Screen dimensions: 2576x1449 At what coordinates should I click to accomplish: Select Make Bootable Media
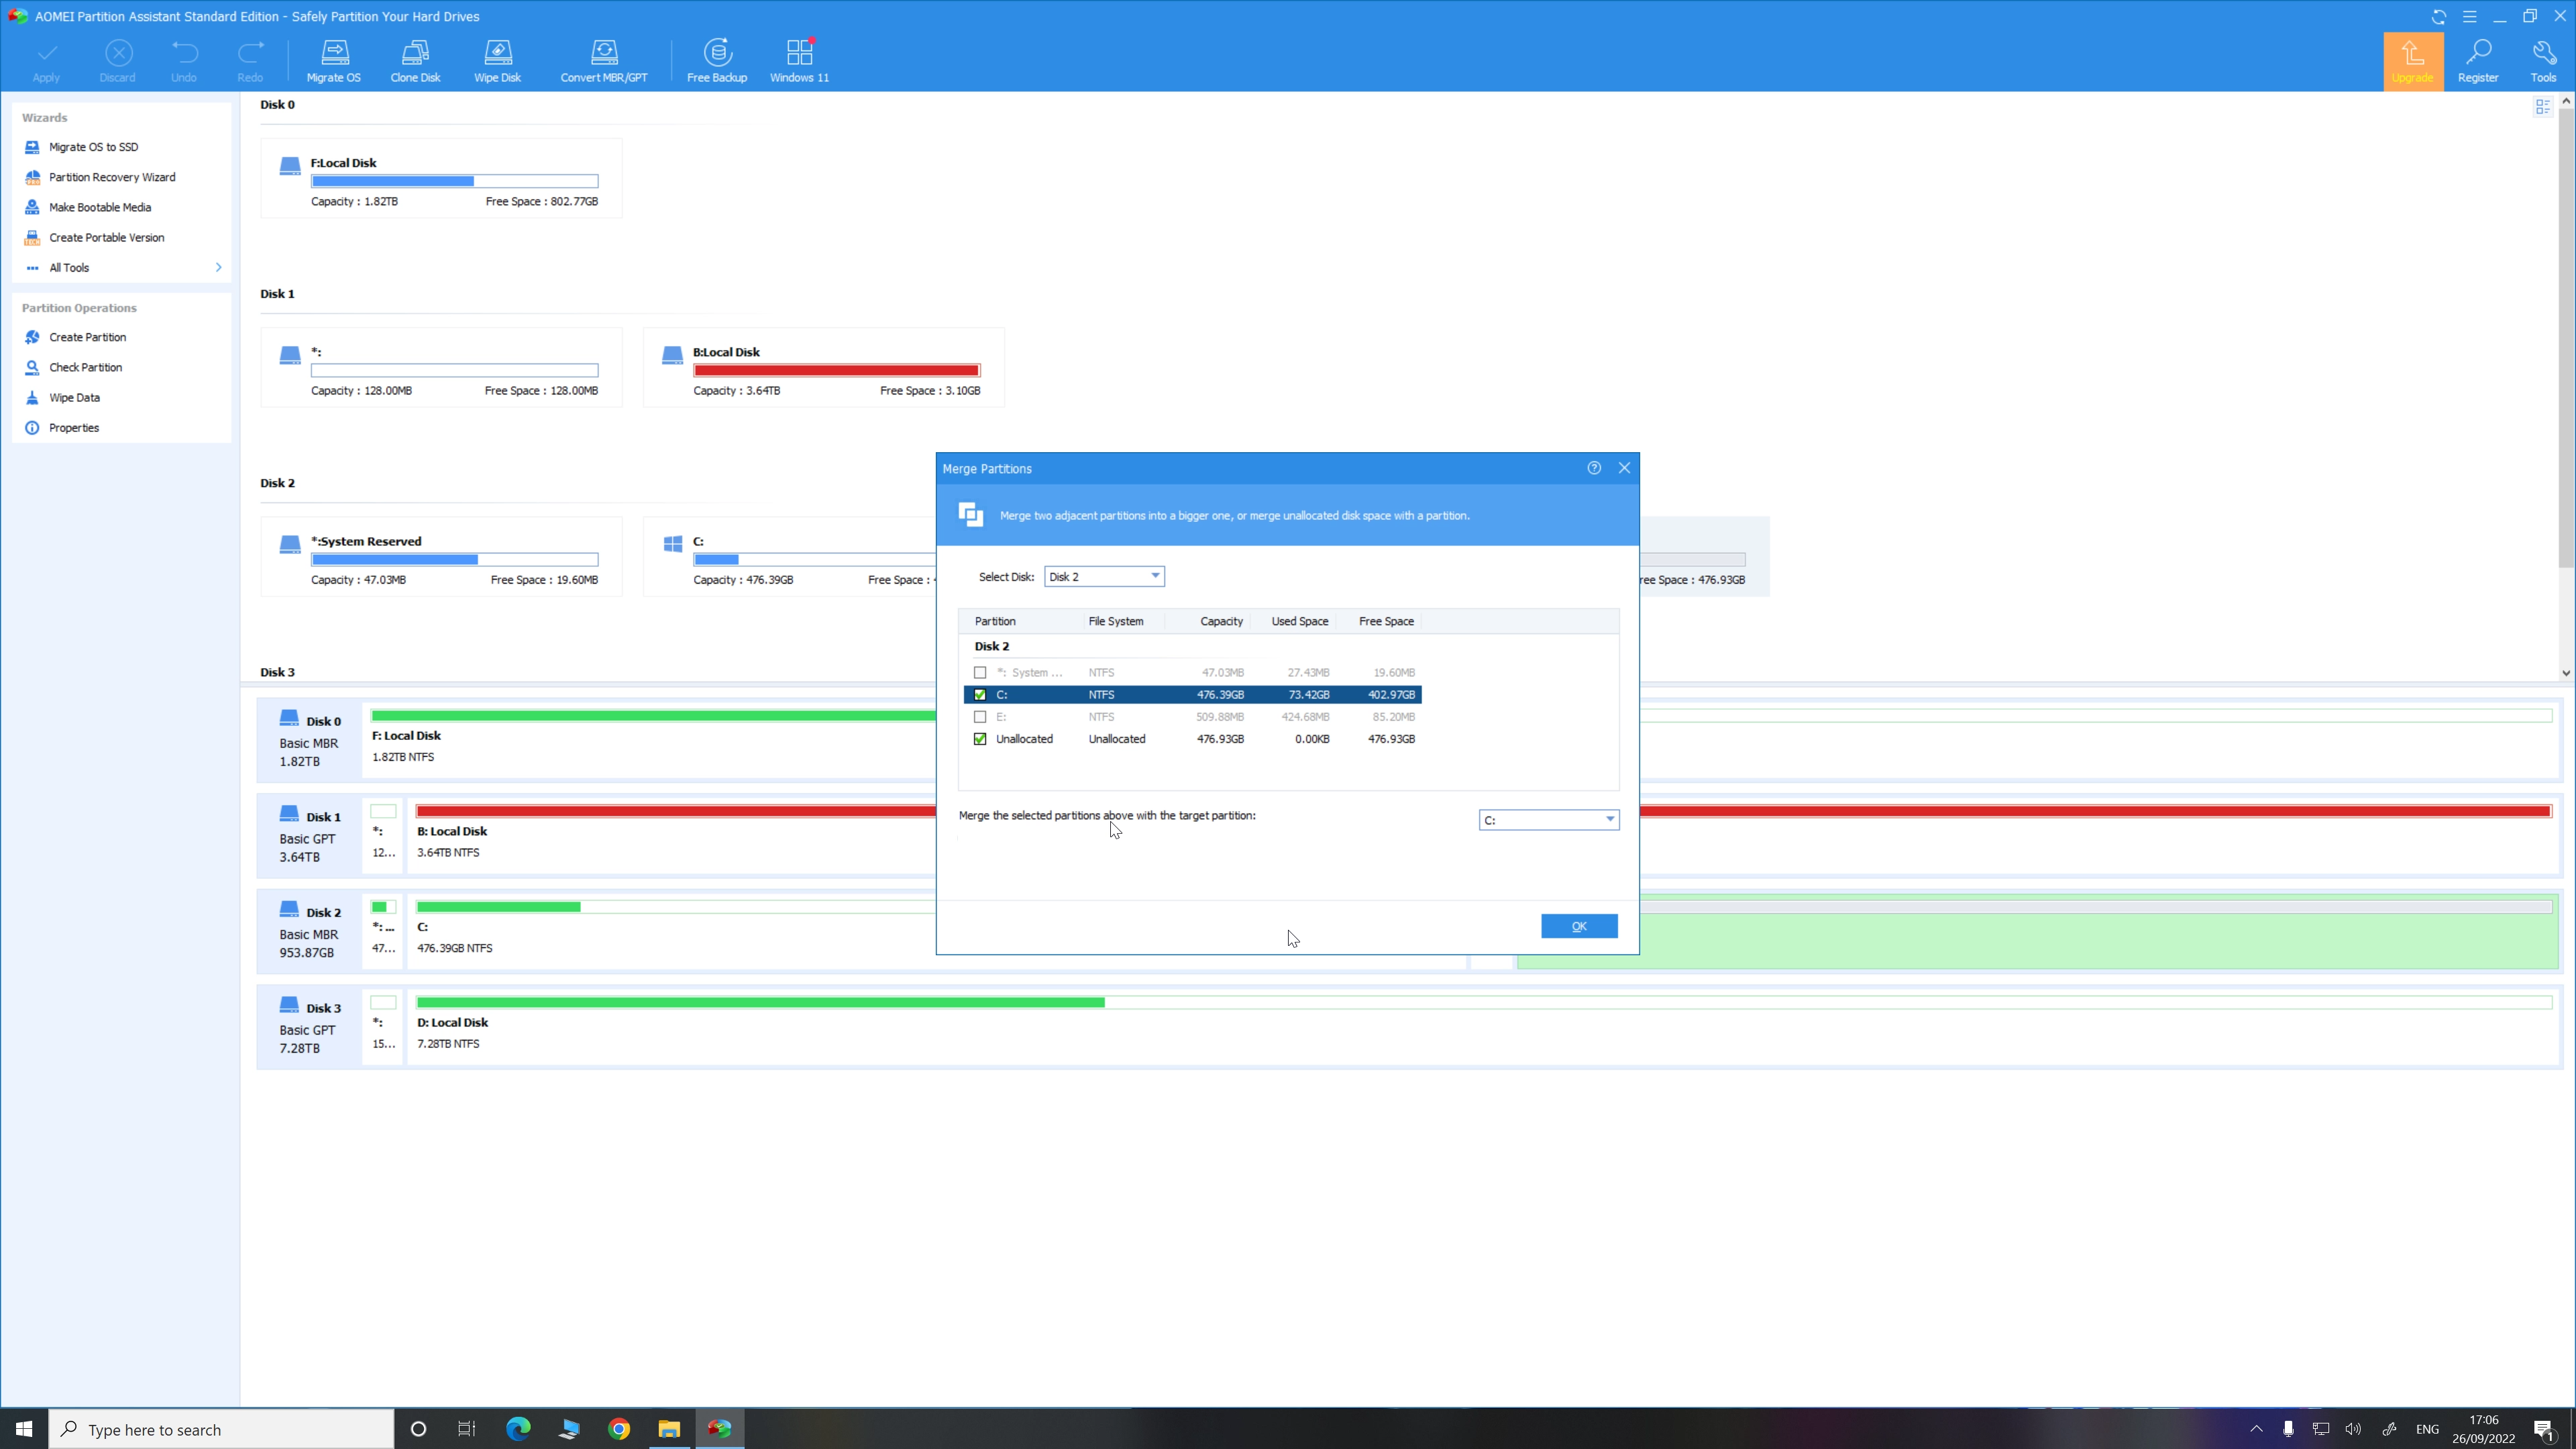[x=100, y=207]
